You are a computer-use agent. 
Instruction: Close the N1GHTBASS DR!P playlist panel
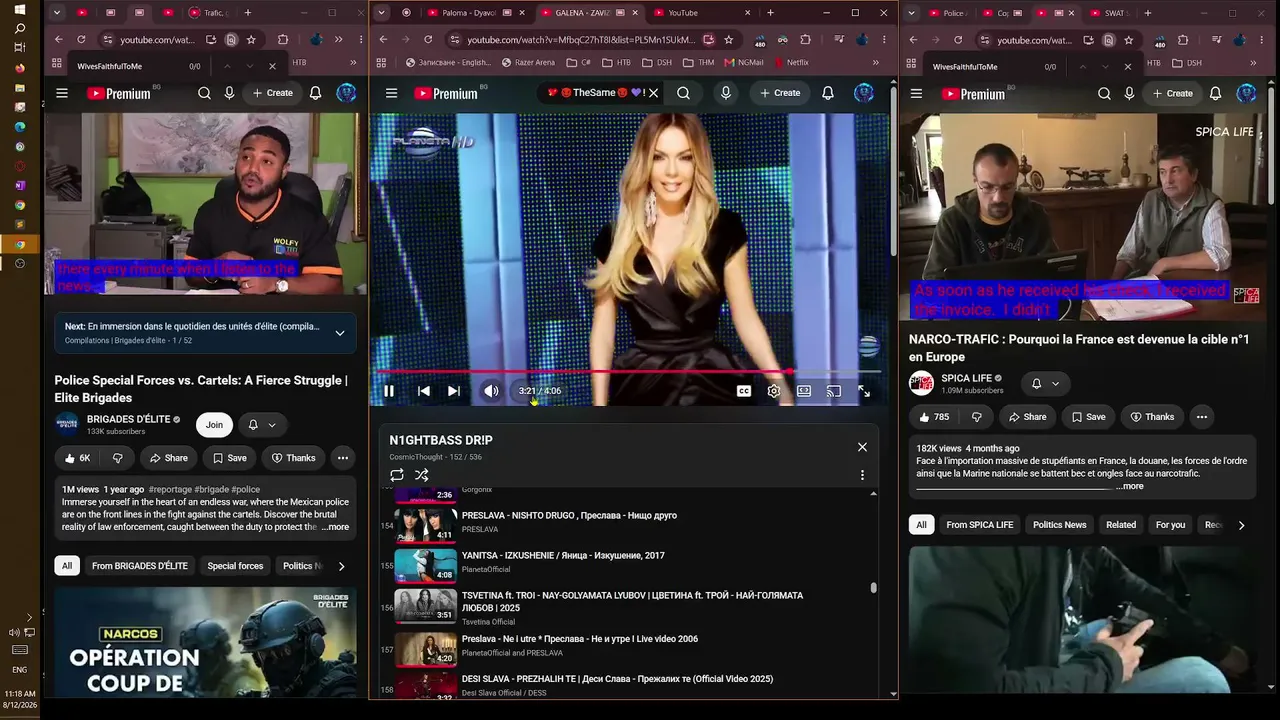[862, 447]
